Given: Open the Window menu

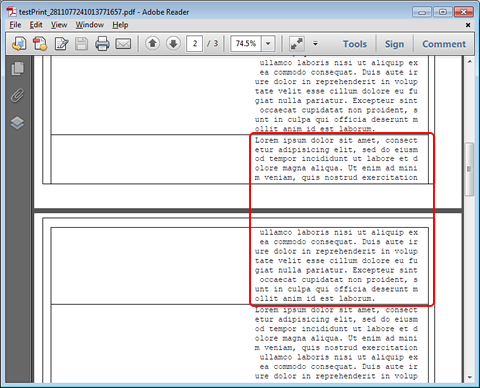Looking at the screenshot, I should click(90, 25).
